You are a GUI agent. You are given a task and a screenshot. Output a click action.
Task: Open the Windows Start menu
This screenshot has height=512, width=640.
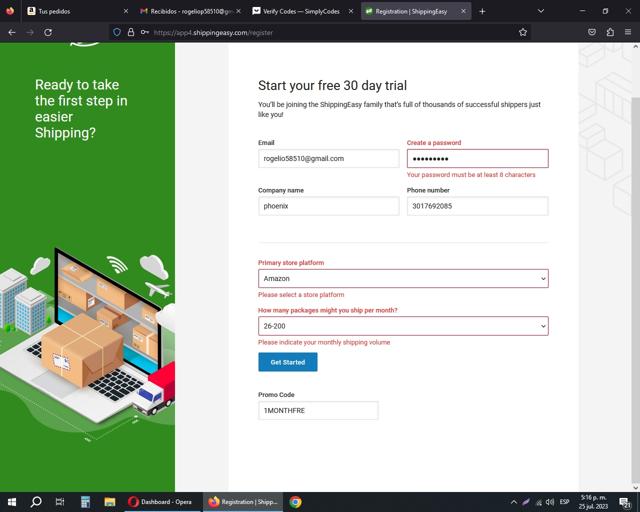click(x=12, y=502)
